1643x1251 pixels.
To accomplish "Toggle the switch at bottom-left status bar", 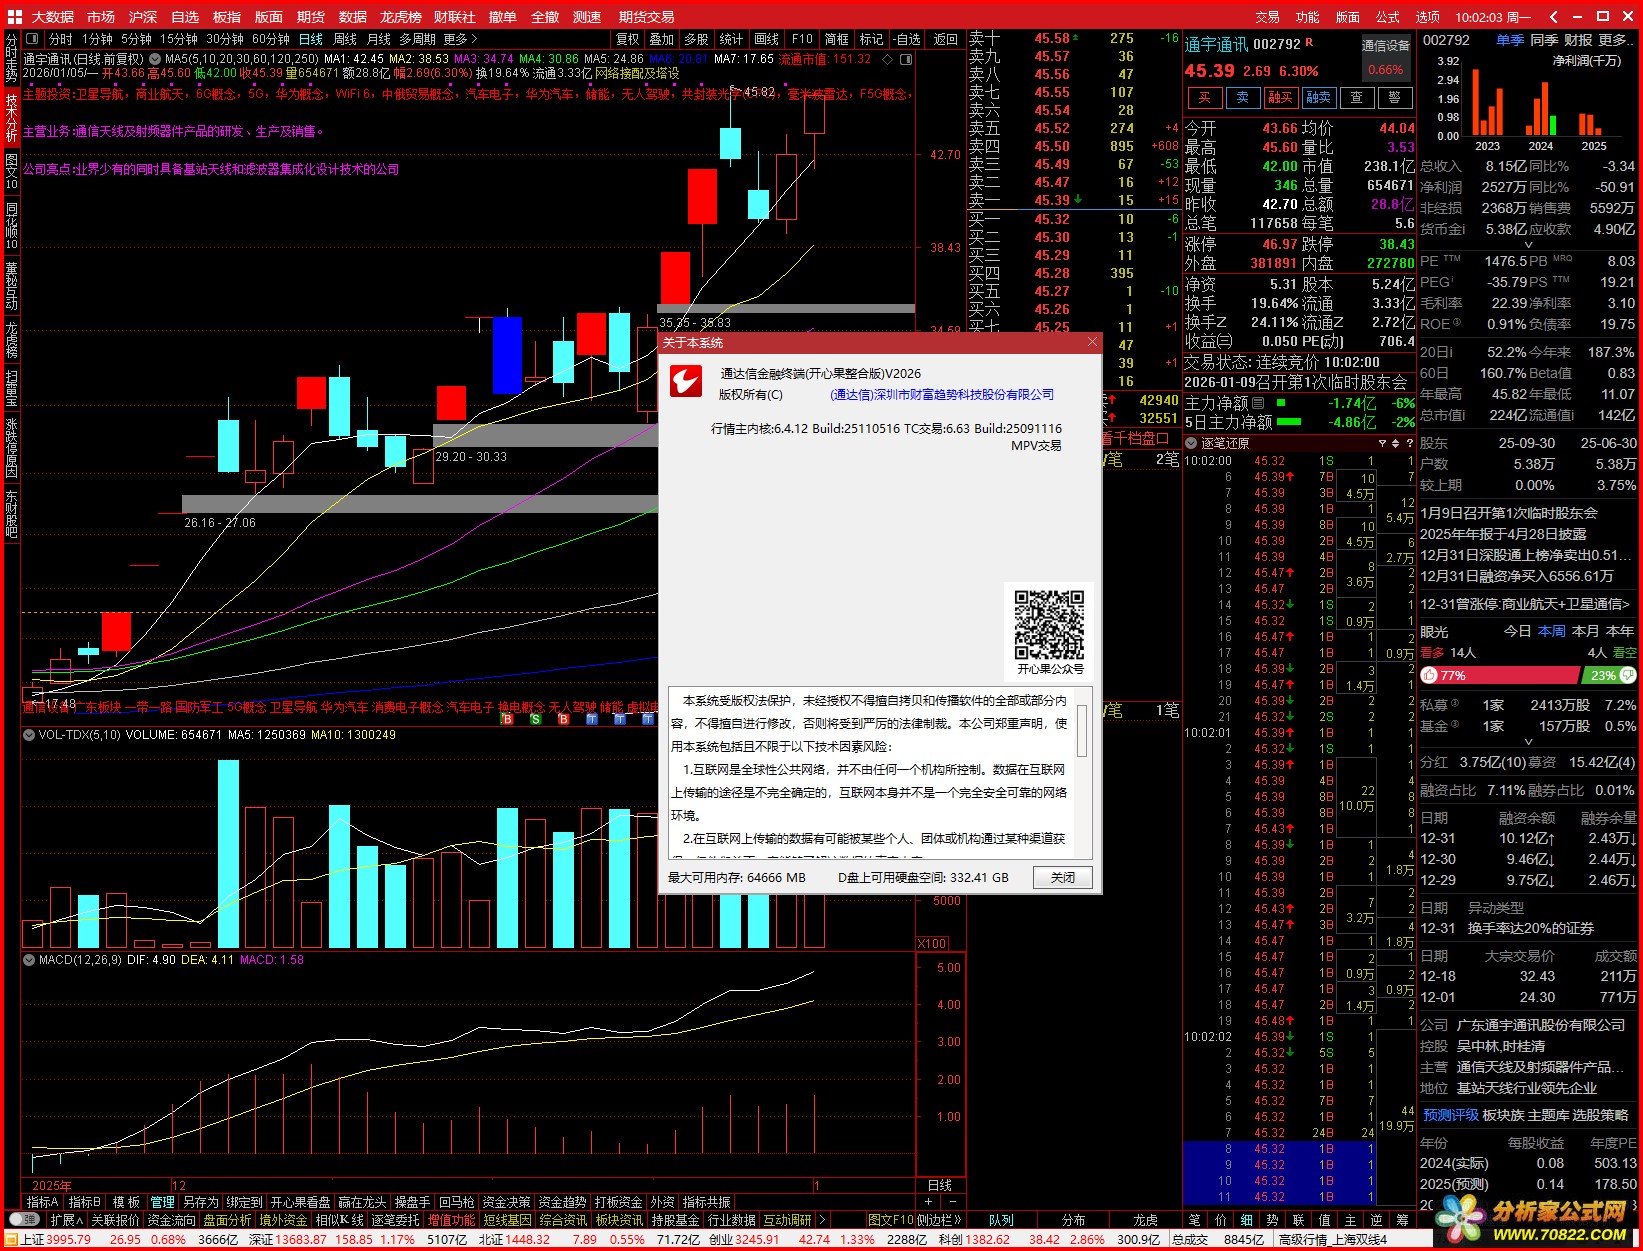I will pos(24,1220).
